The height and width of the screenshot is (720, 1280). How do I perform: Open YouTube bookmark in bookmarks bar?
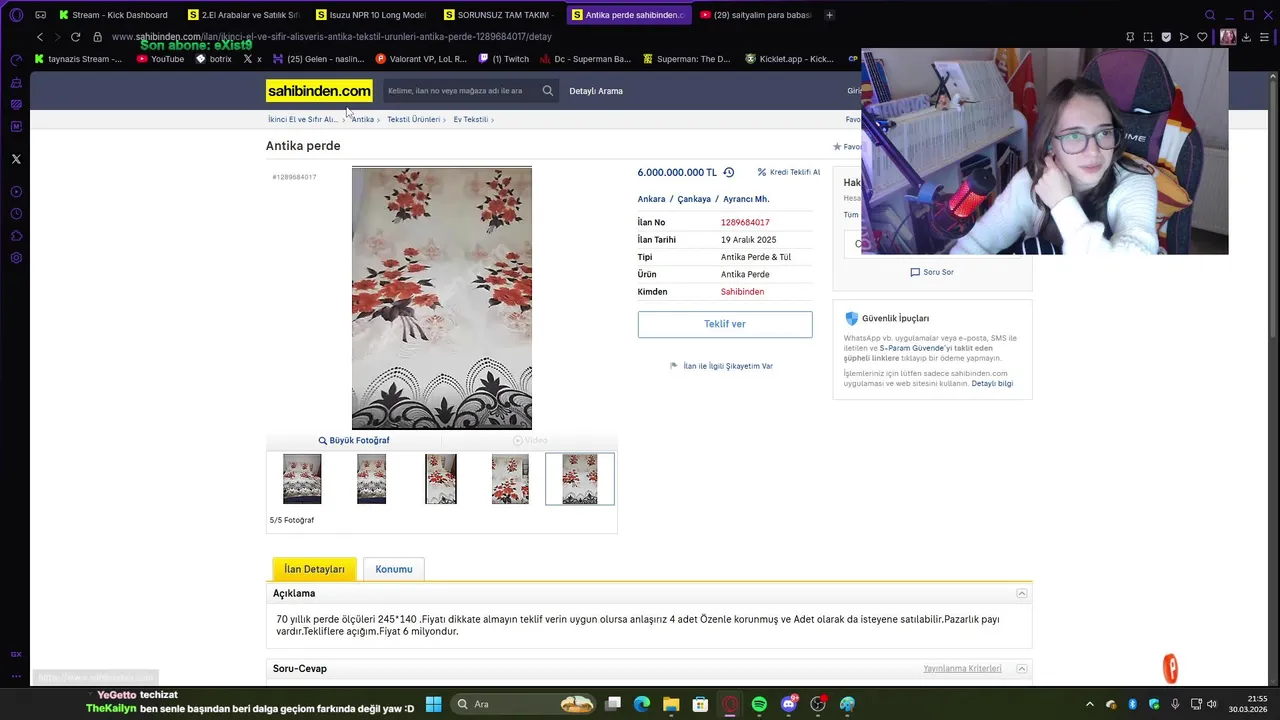[x=160, y=59]
